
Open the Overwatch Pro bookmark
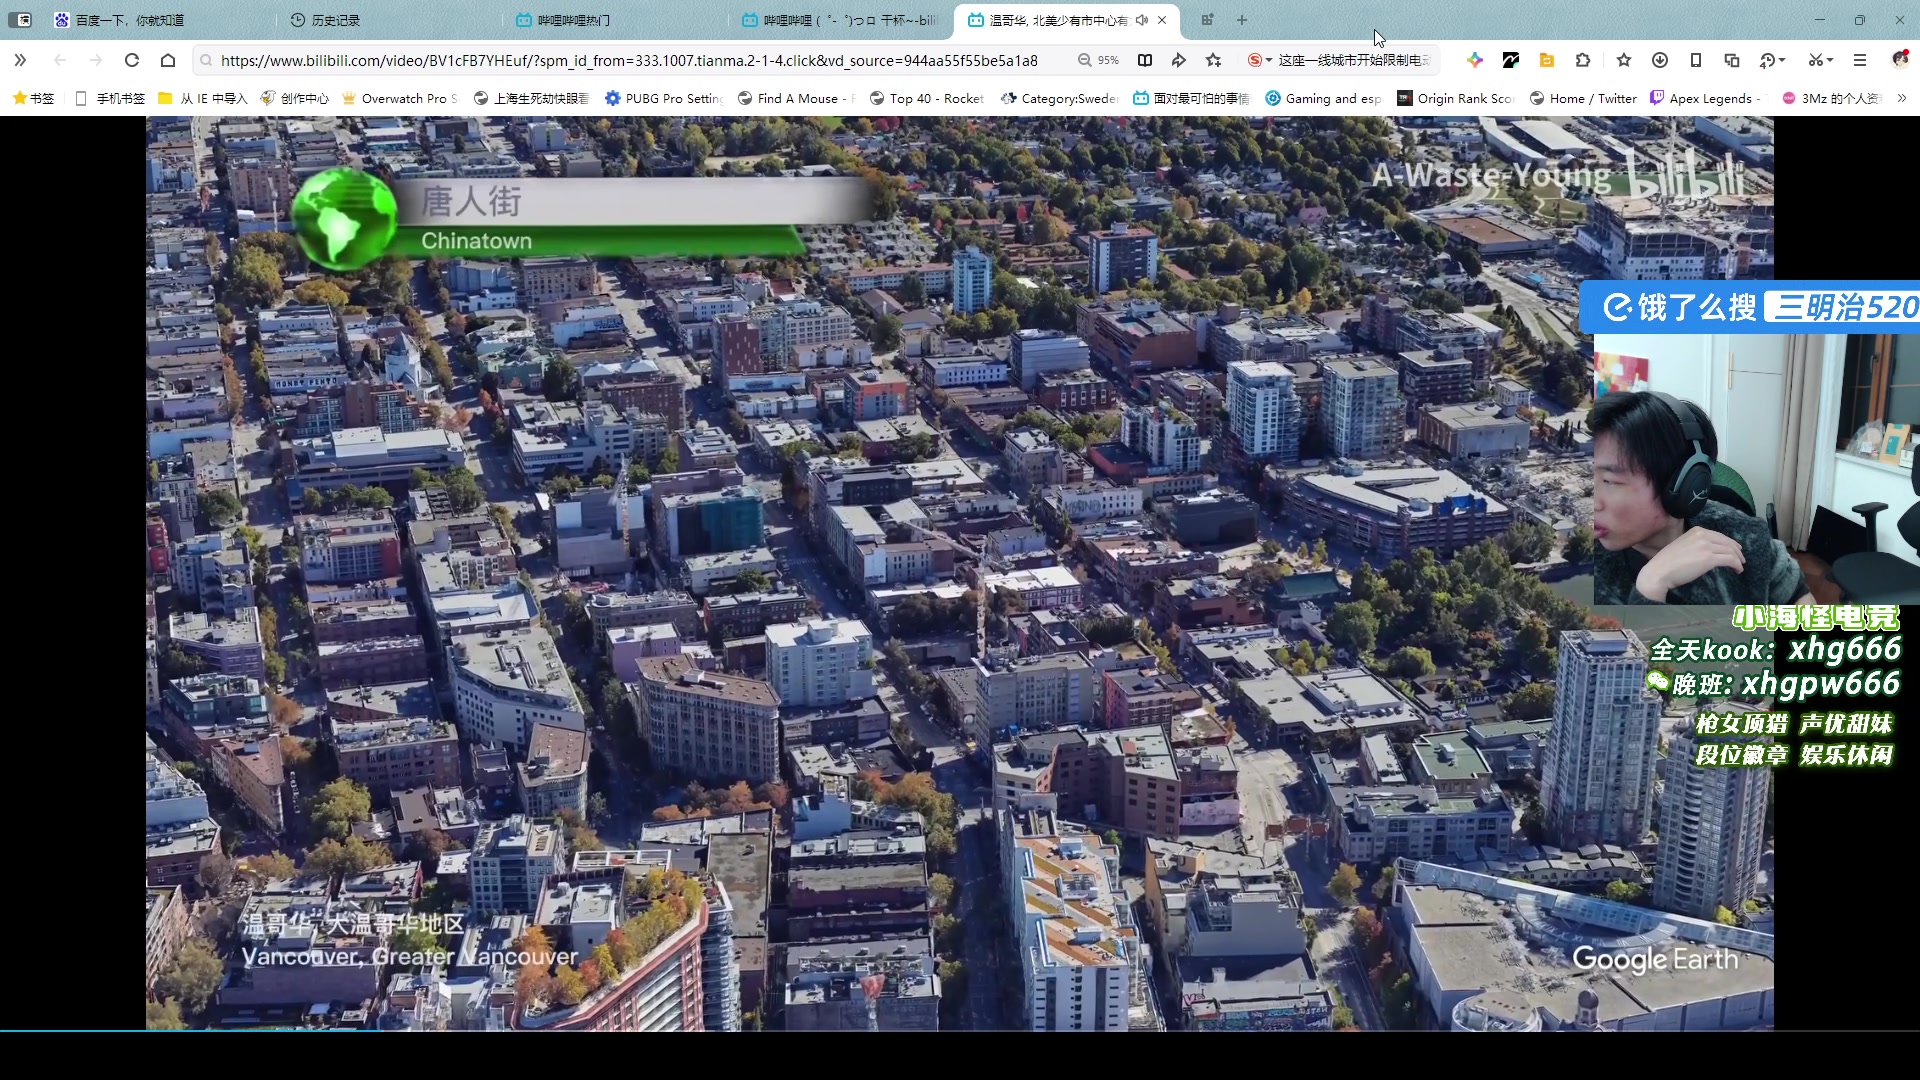coord(400,98)
